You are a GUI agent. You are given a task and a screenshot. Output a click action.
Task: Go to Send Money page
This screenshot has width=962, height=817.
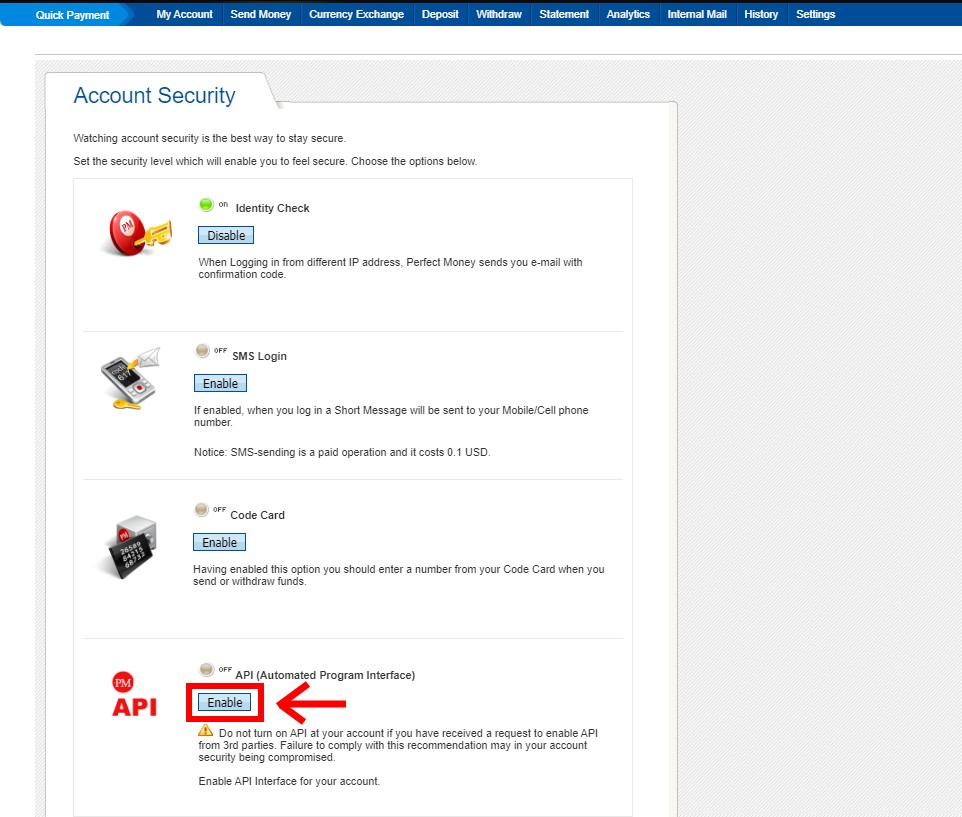pyautogui.click(x=260, y=15)
